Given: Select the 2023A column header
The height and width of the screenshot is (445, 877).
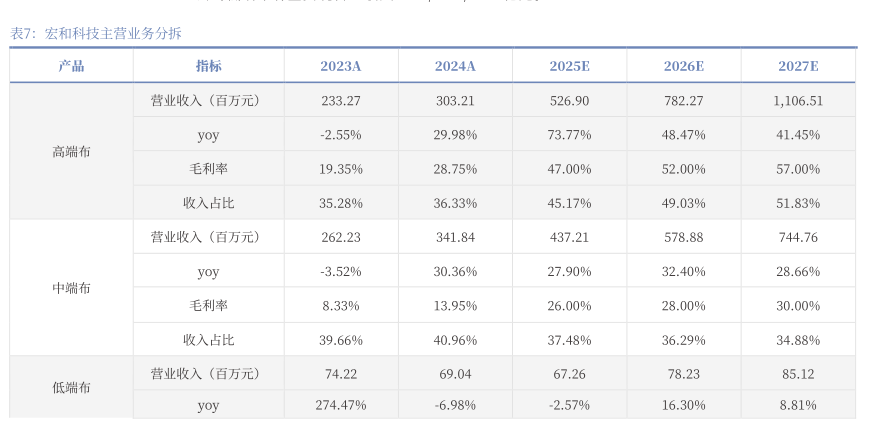Looking at the screenshot, I should pyautogui.click(x=341, y=66).
